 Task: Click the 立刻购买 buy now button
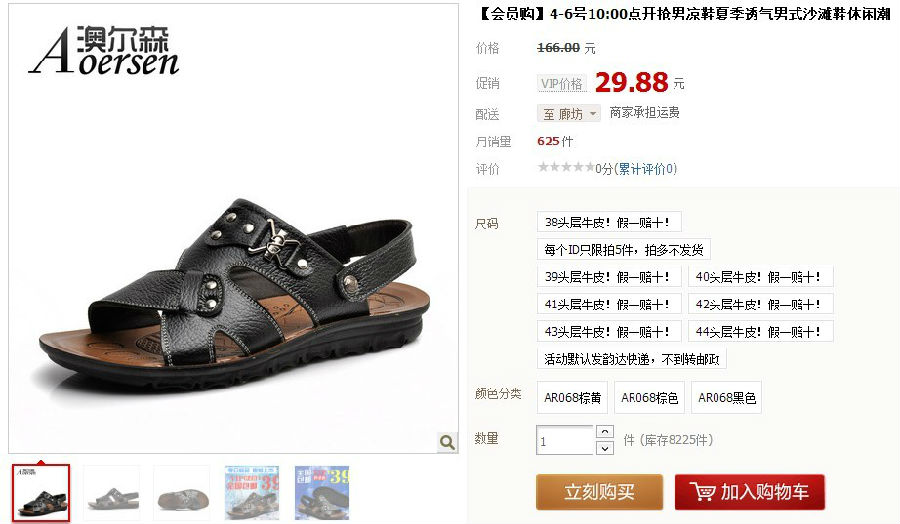[599, 492]
